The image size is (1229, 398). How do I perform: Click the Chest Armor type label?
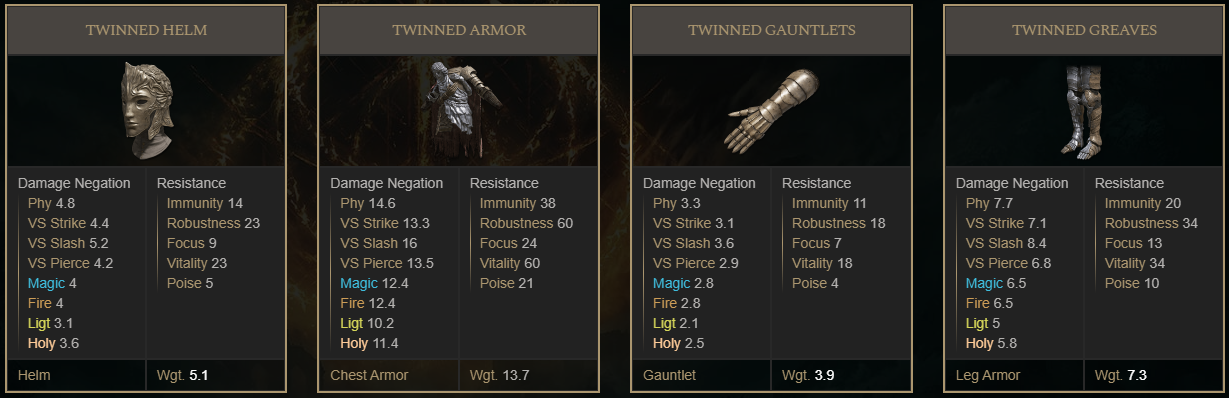click(x=369, y=375)
